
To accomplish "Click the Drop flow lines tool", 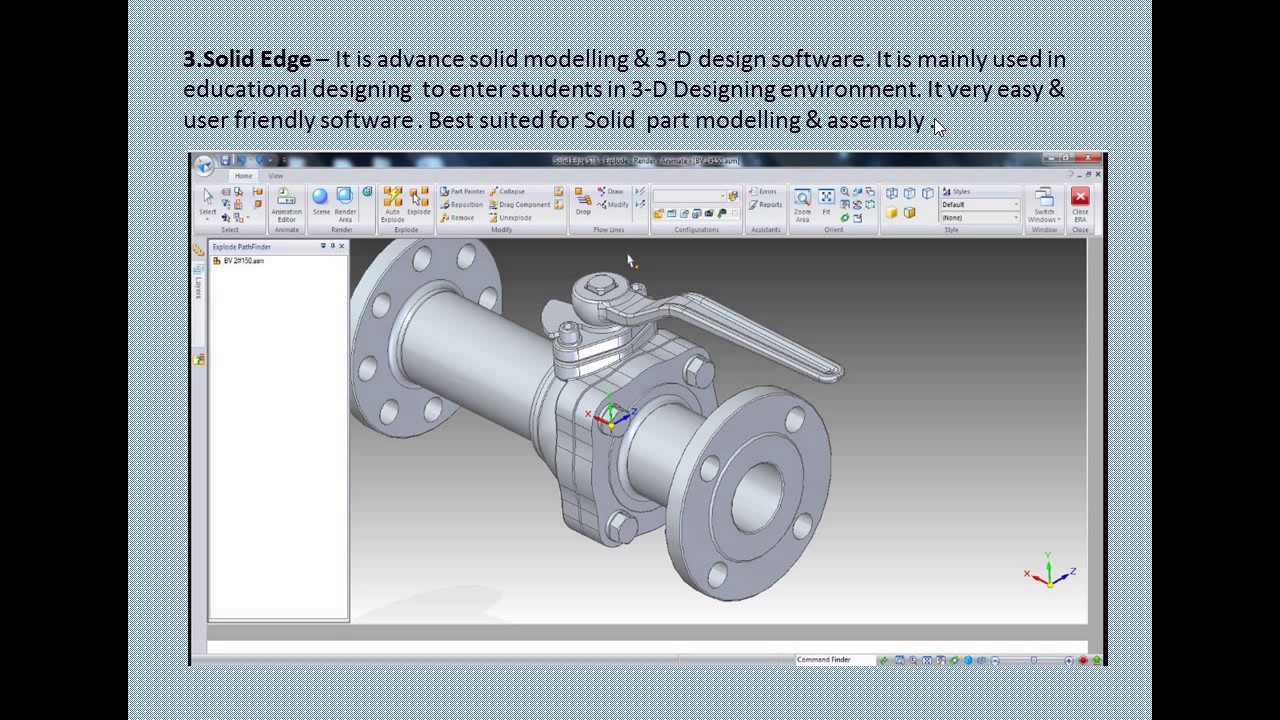I will pos(583,200).
